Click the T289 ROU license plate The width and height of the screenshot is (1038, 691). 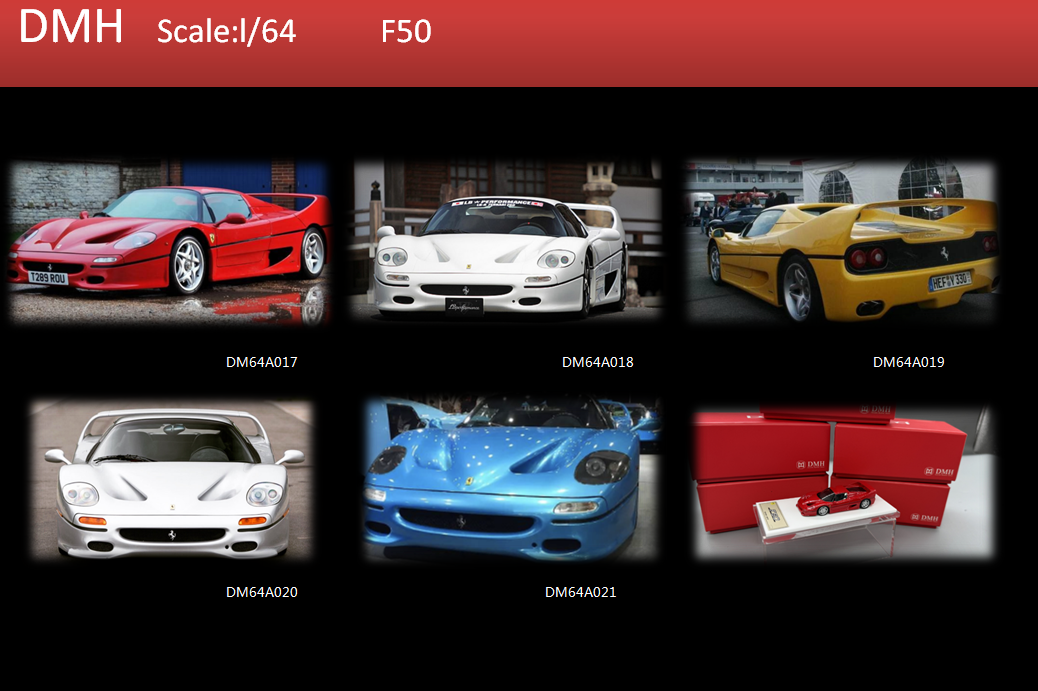pos(48,279)
